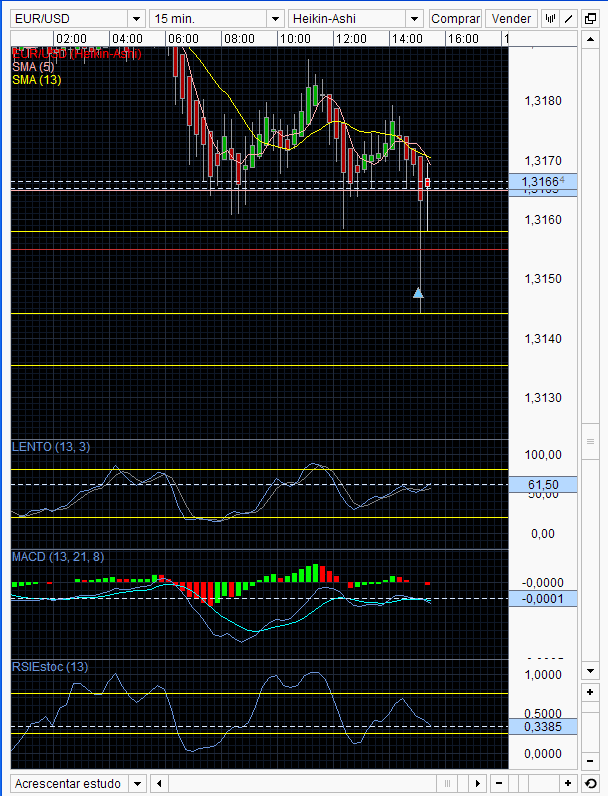The image size is (608, 796).
Task: Select the line drawing tool icon
Action: tap(568, 19)
